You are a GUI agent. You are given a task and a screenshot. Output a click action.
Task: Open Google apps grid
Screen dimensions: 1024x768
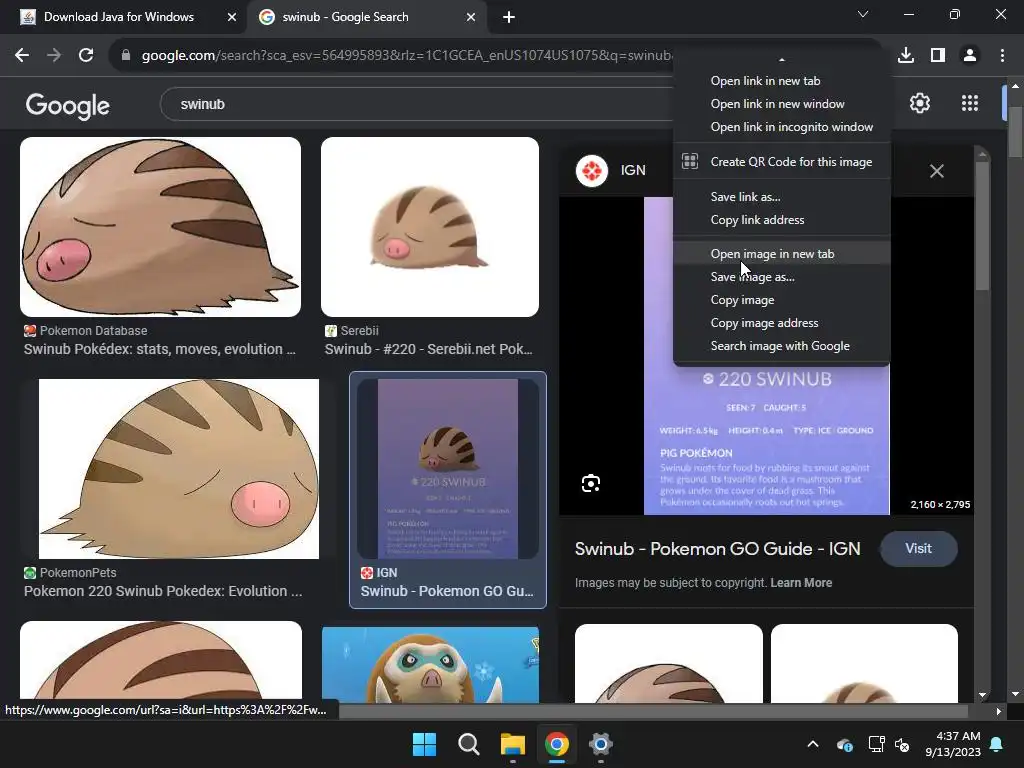click(x=970, y=103)
